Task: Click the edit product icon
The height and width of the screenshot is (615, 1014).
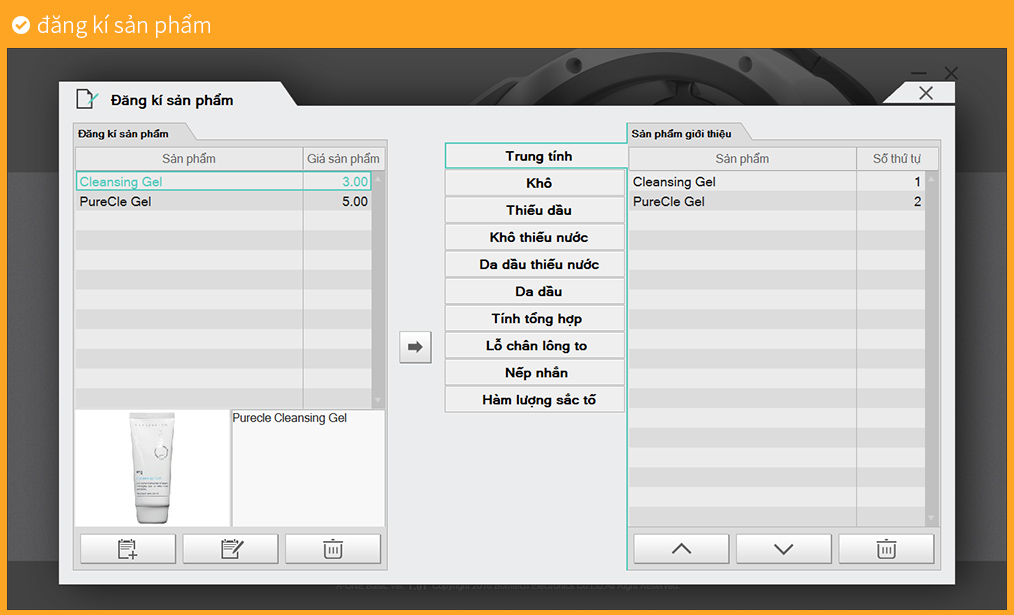Action: click(230, 548)
